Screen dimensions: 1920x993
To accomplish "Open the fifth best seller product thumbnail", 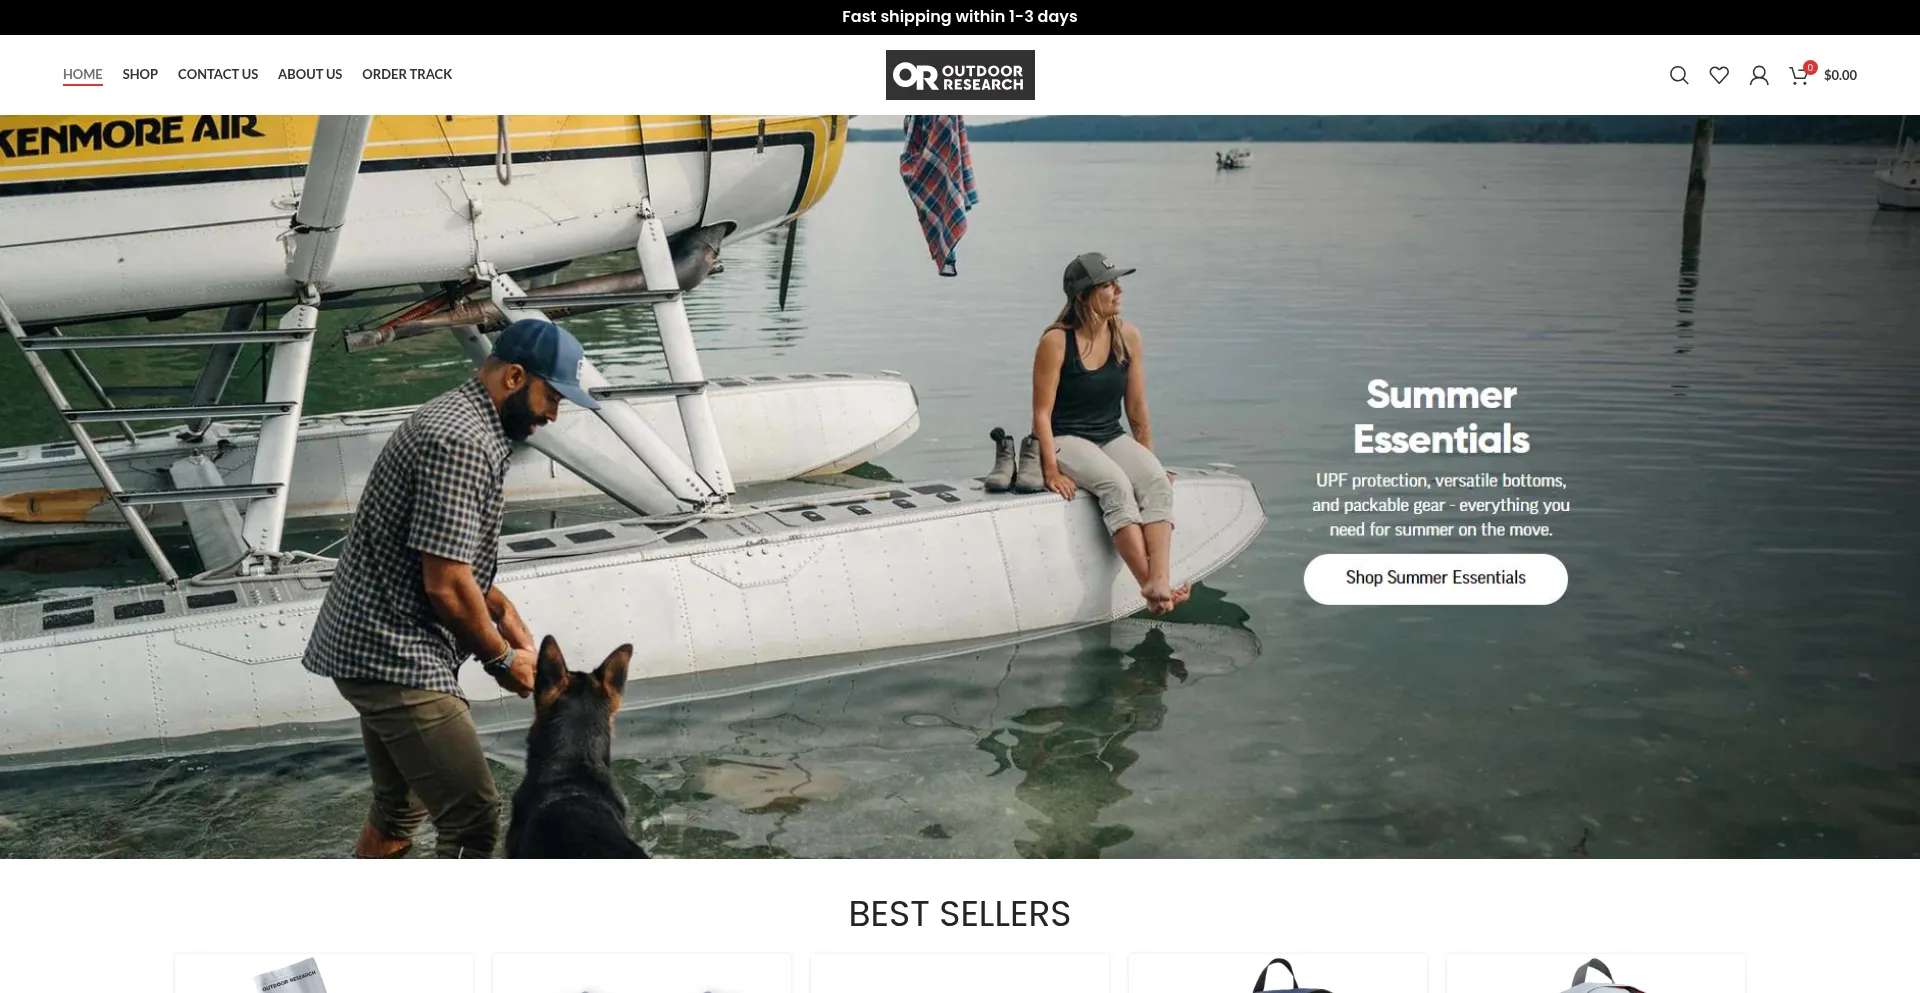I will [x=1596, y=974].
